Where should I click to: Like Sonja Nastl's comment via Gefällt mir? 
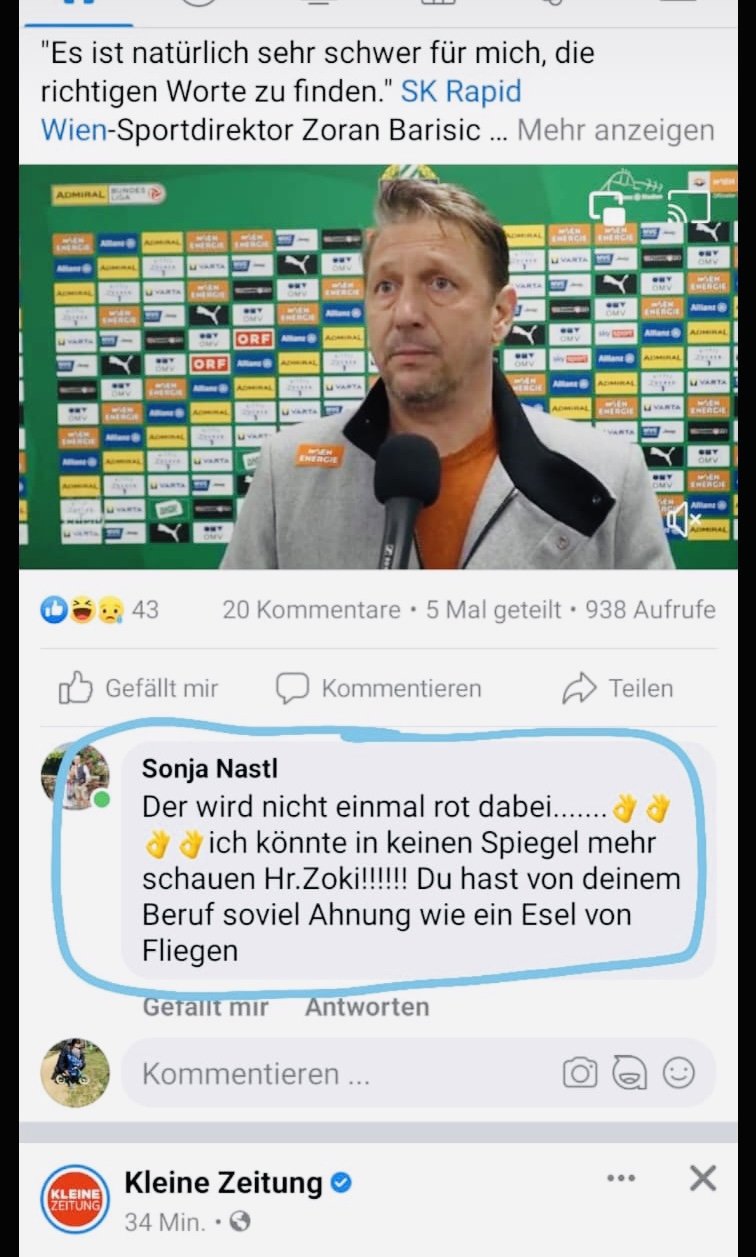(205, 1007)
